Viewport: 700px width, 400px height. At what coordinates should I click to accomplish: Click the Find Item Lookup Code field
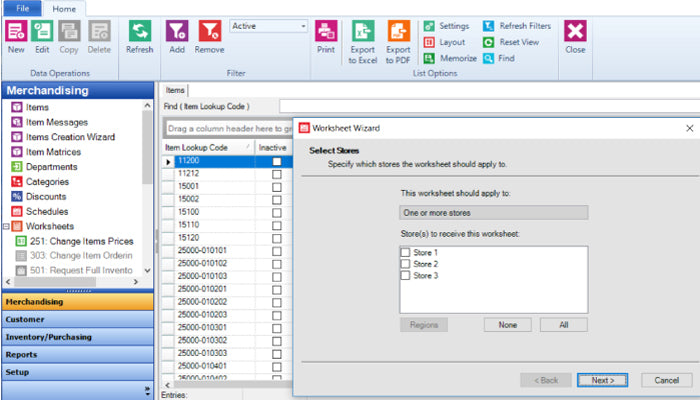(x=480, y=106)
